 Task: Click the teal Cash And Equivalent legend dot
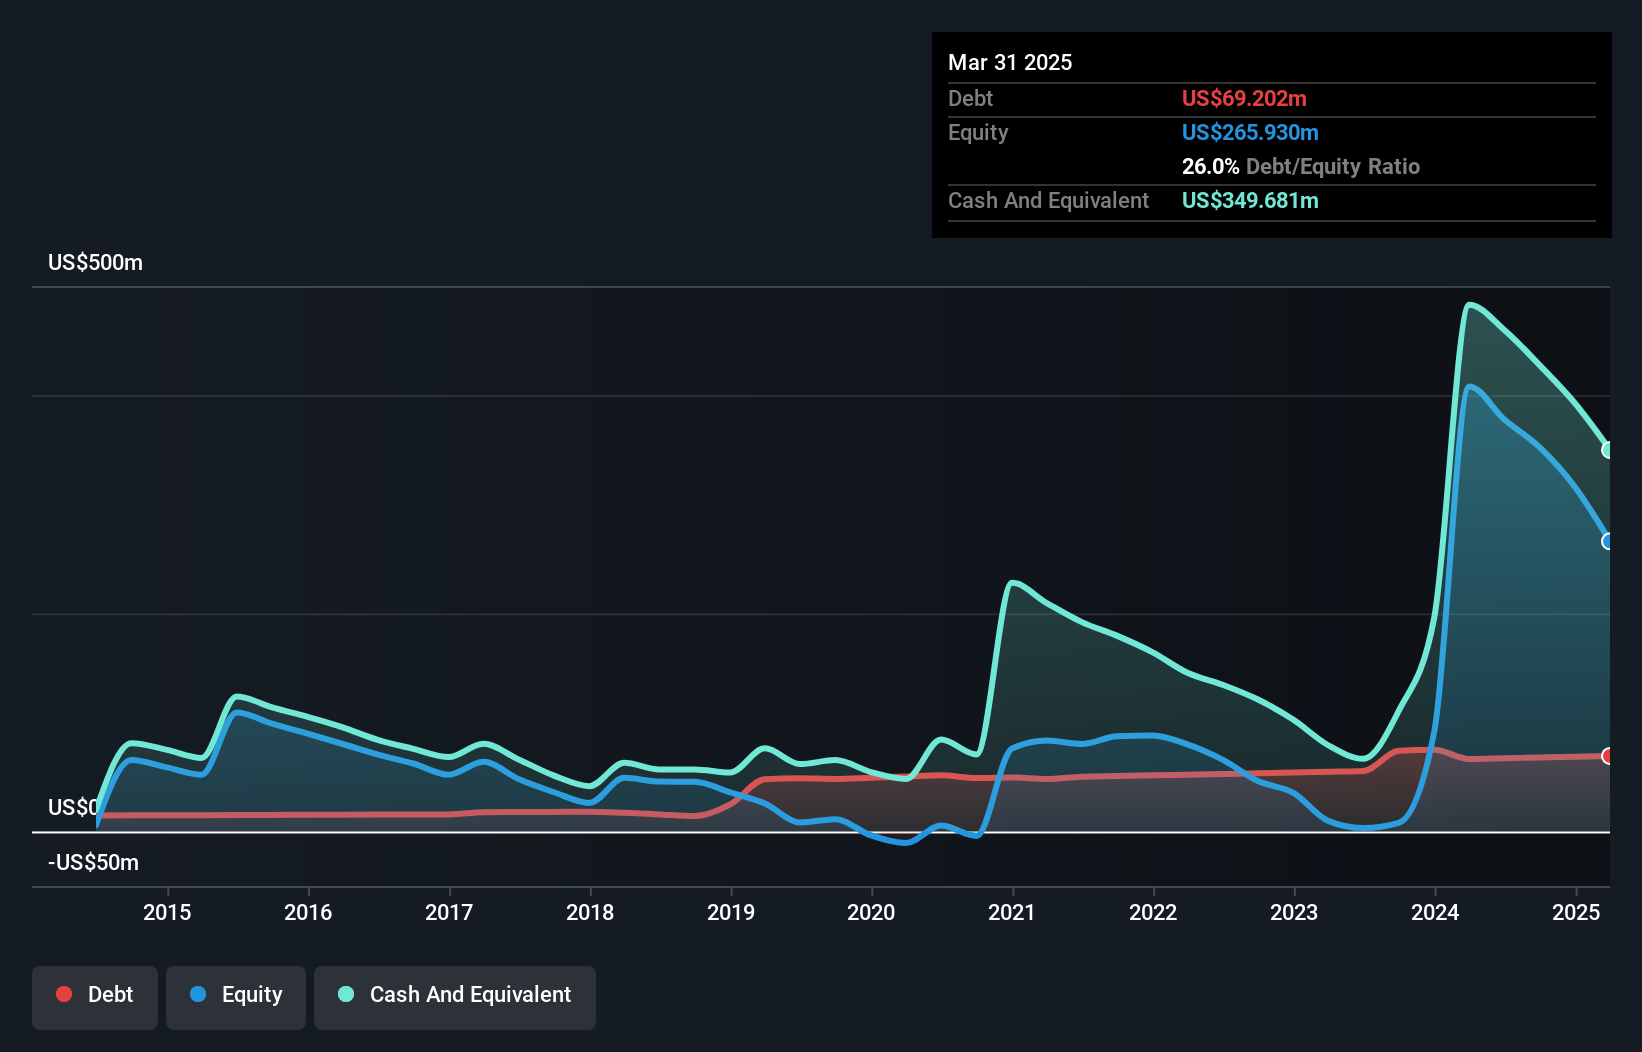click(x=345, y=993)
